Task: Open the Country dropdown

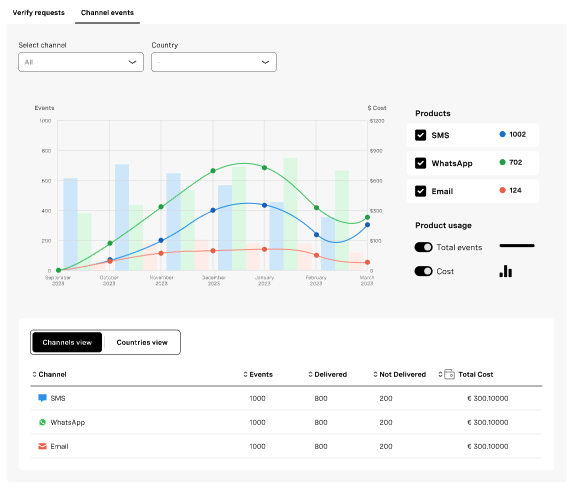Action: pos(214,62)
